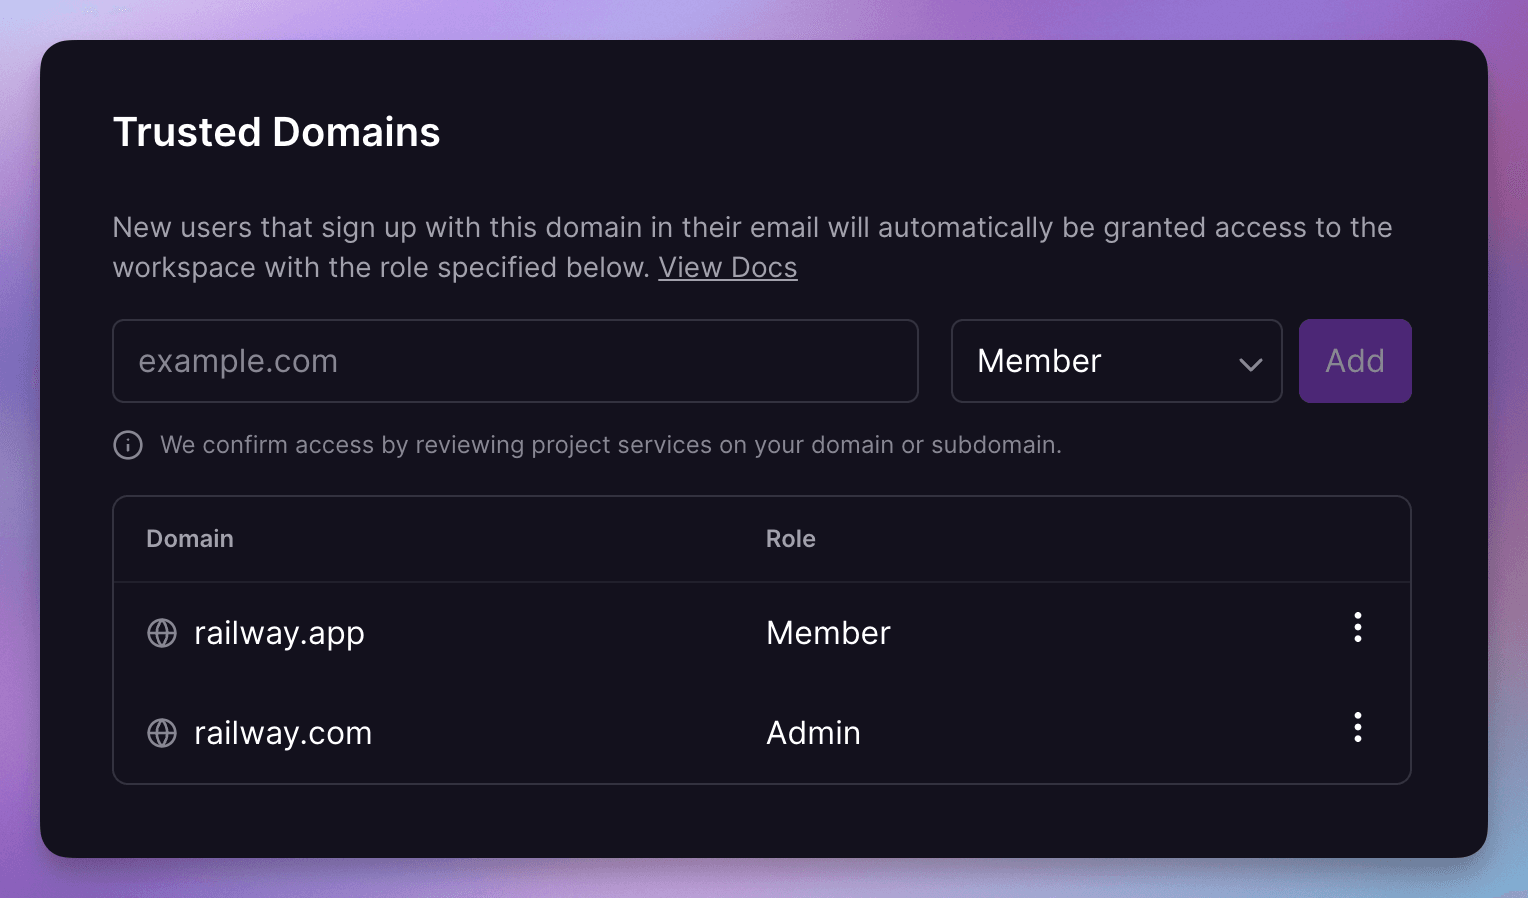The image size is (1528, 898).
Task: Open the Member role dropdown
Action: point(1115,361)
